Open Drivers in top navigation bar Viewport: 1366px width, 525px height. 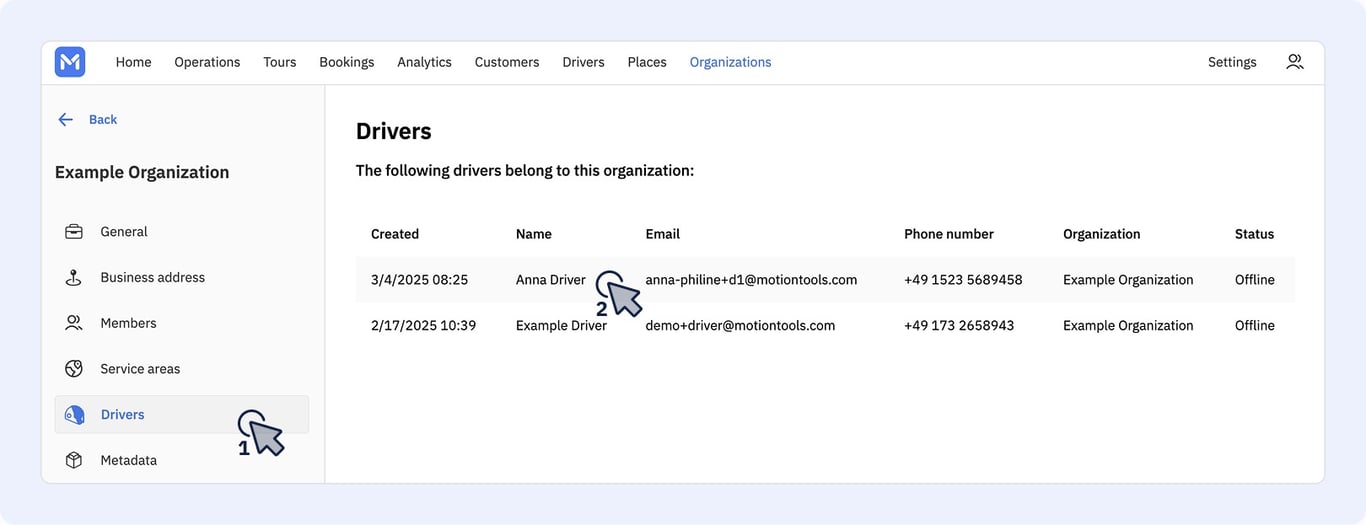click(583, 62)
